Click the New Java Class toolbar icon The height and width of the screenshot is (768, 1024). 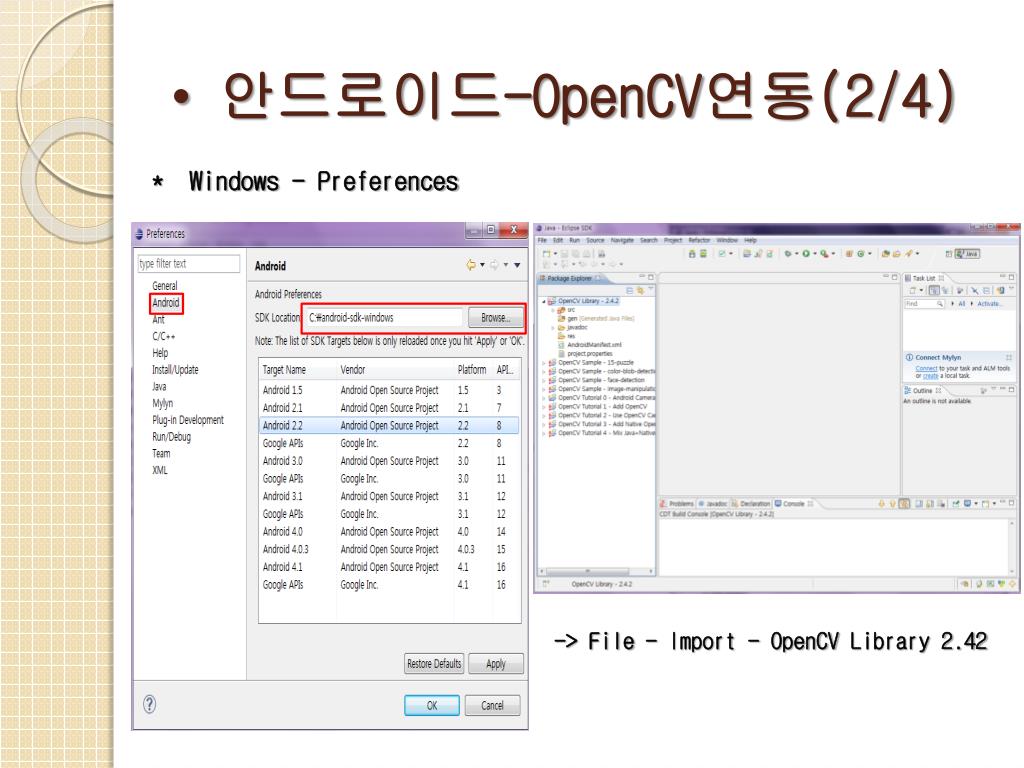[861, 253]
